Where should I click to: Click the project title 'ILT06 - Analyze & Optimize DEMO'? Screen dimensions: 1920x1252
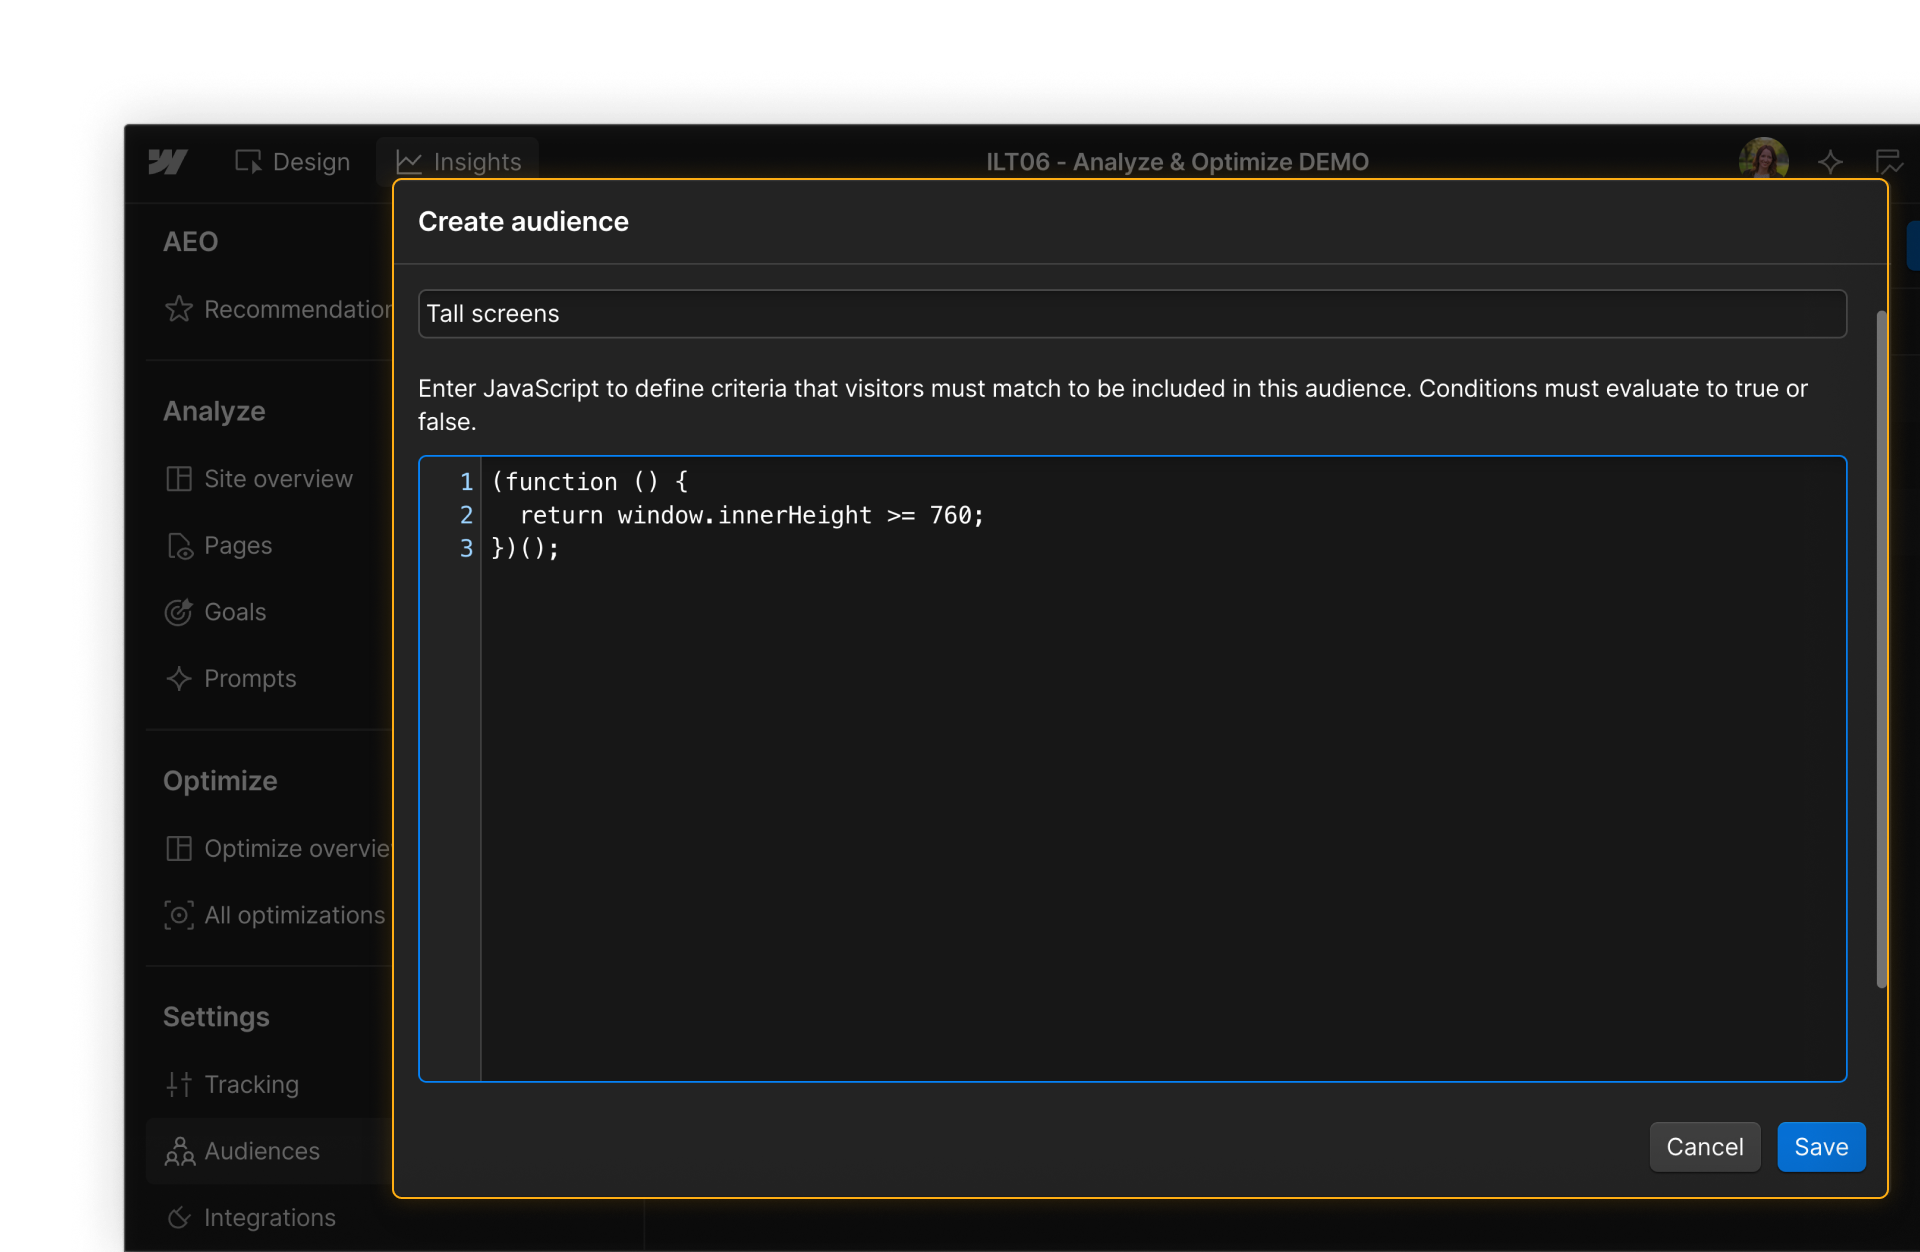pos(1177,161)
